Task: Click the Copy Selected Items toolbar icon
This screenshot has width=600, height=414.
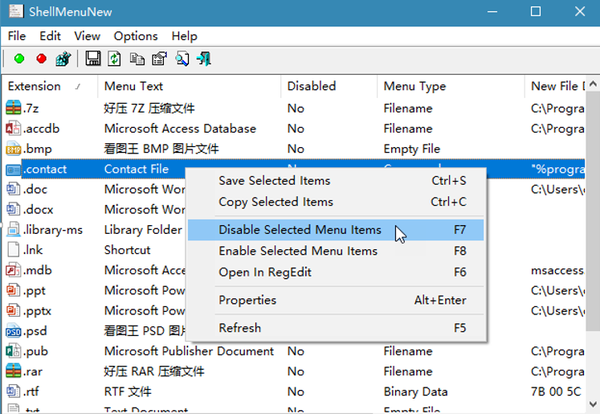Action: tap(137, 59)
